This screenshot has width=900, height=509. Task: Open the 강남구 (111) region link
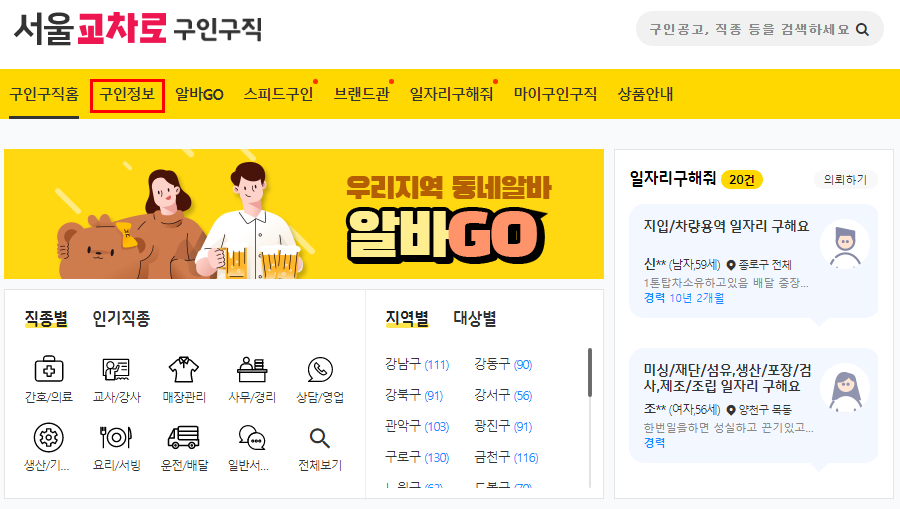417,364
